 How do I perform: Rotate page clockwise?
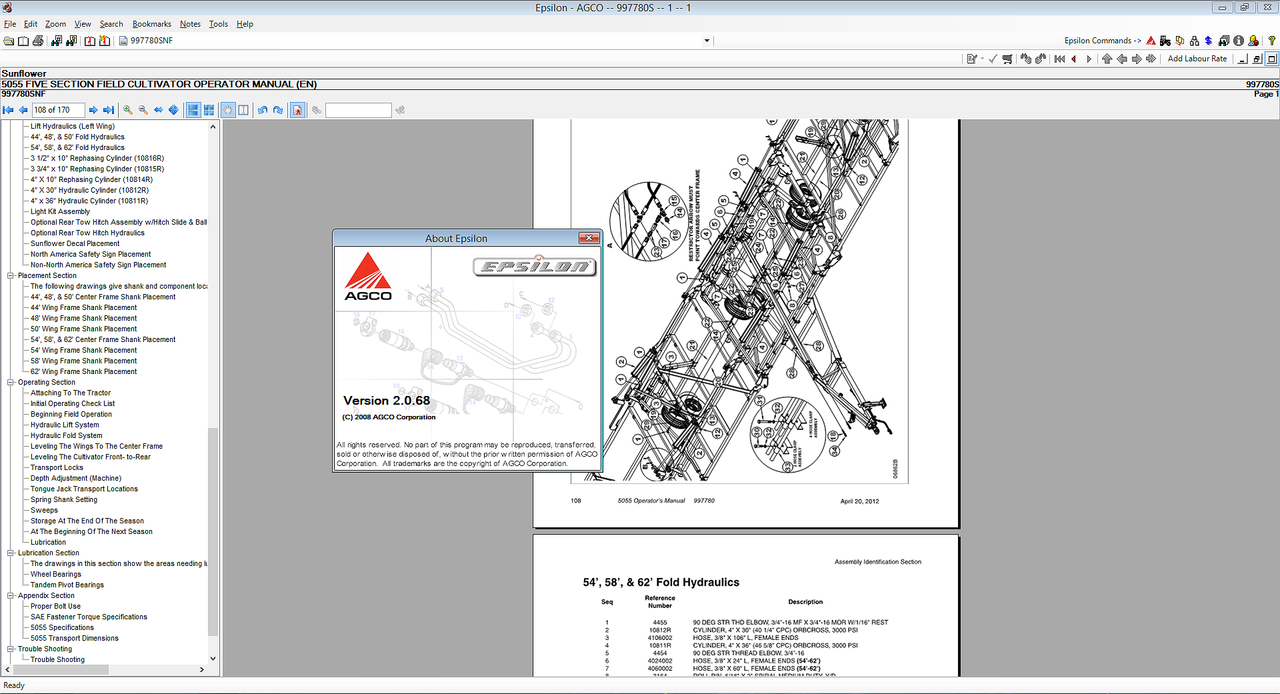tap(278, 110)
